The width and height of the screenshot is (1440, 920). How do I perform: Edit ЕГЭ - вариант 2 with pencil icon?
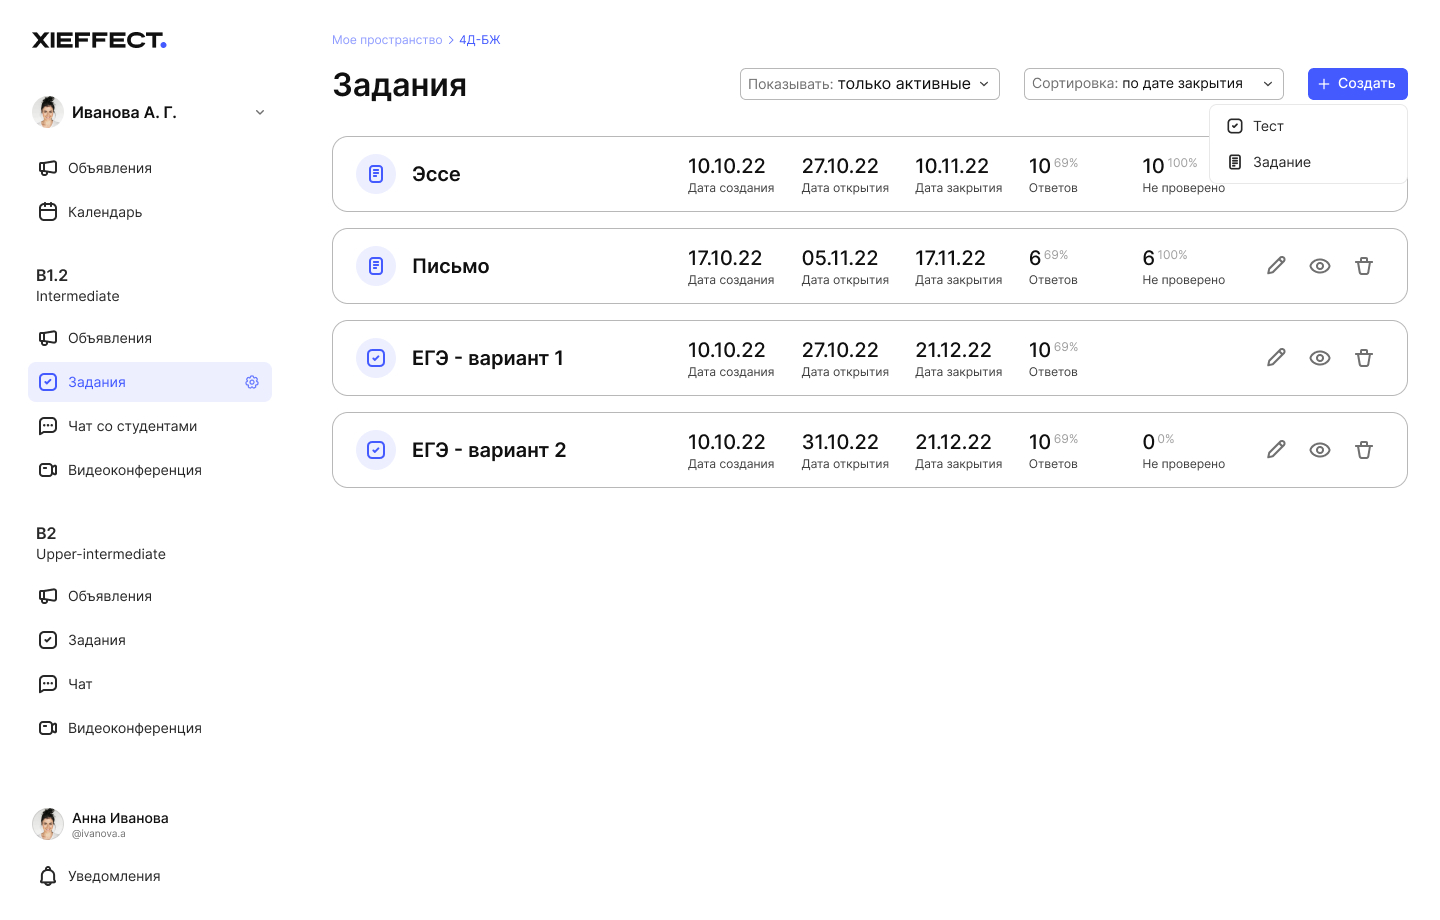(x=1276, y=450)
